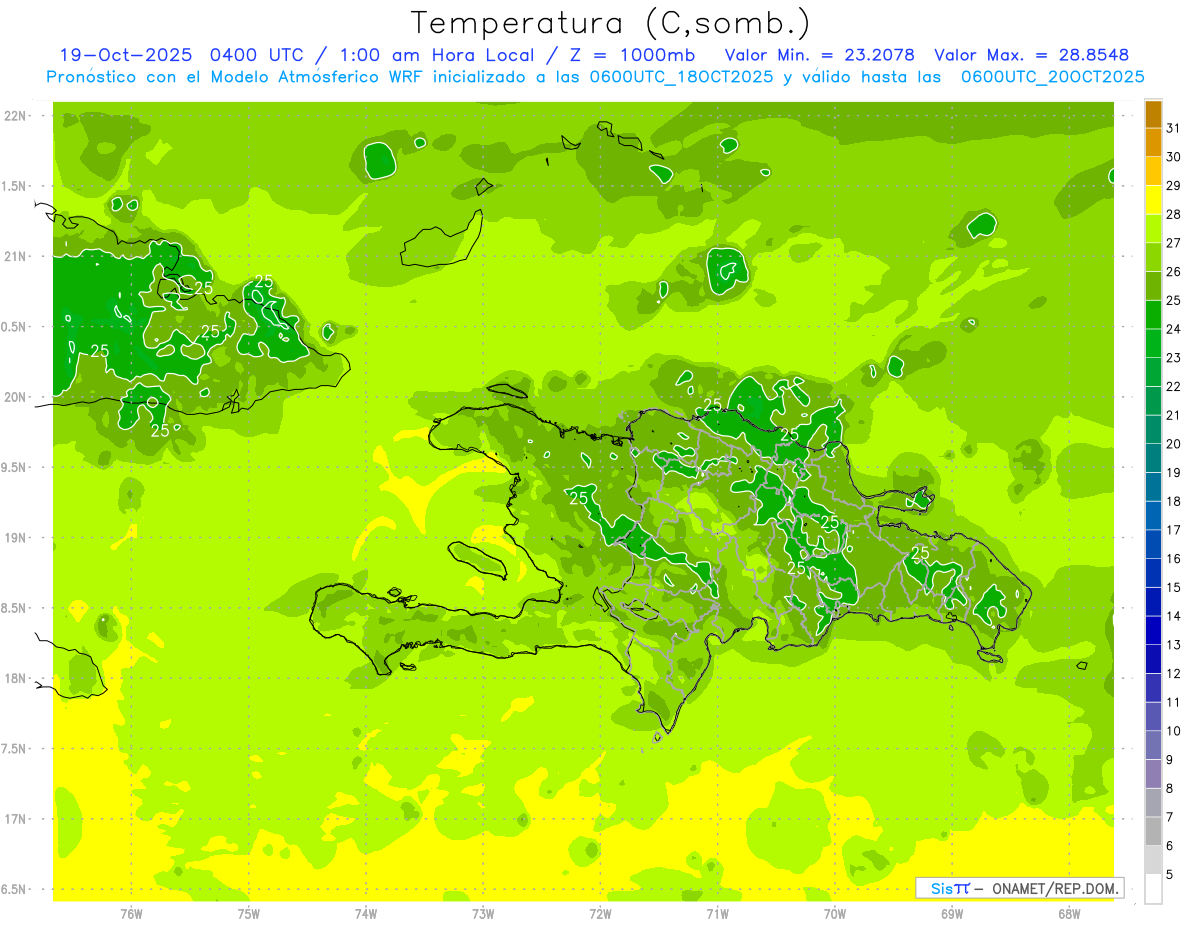Click the 68W longitude axis label
Image resolution: width=1200 pixels, height=927 pixels.
click(x=1069, y=913)
